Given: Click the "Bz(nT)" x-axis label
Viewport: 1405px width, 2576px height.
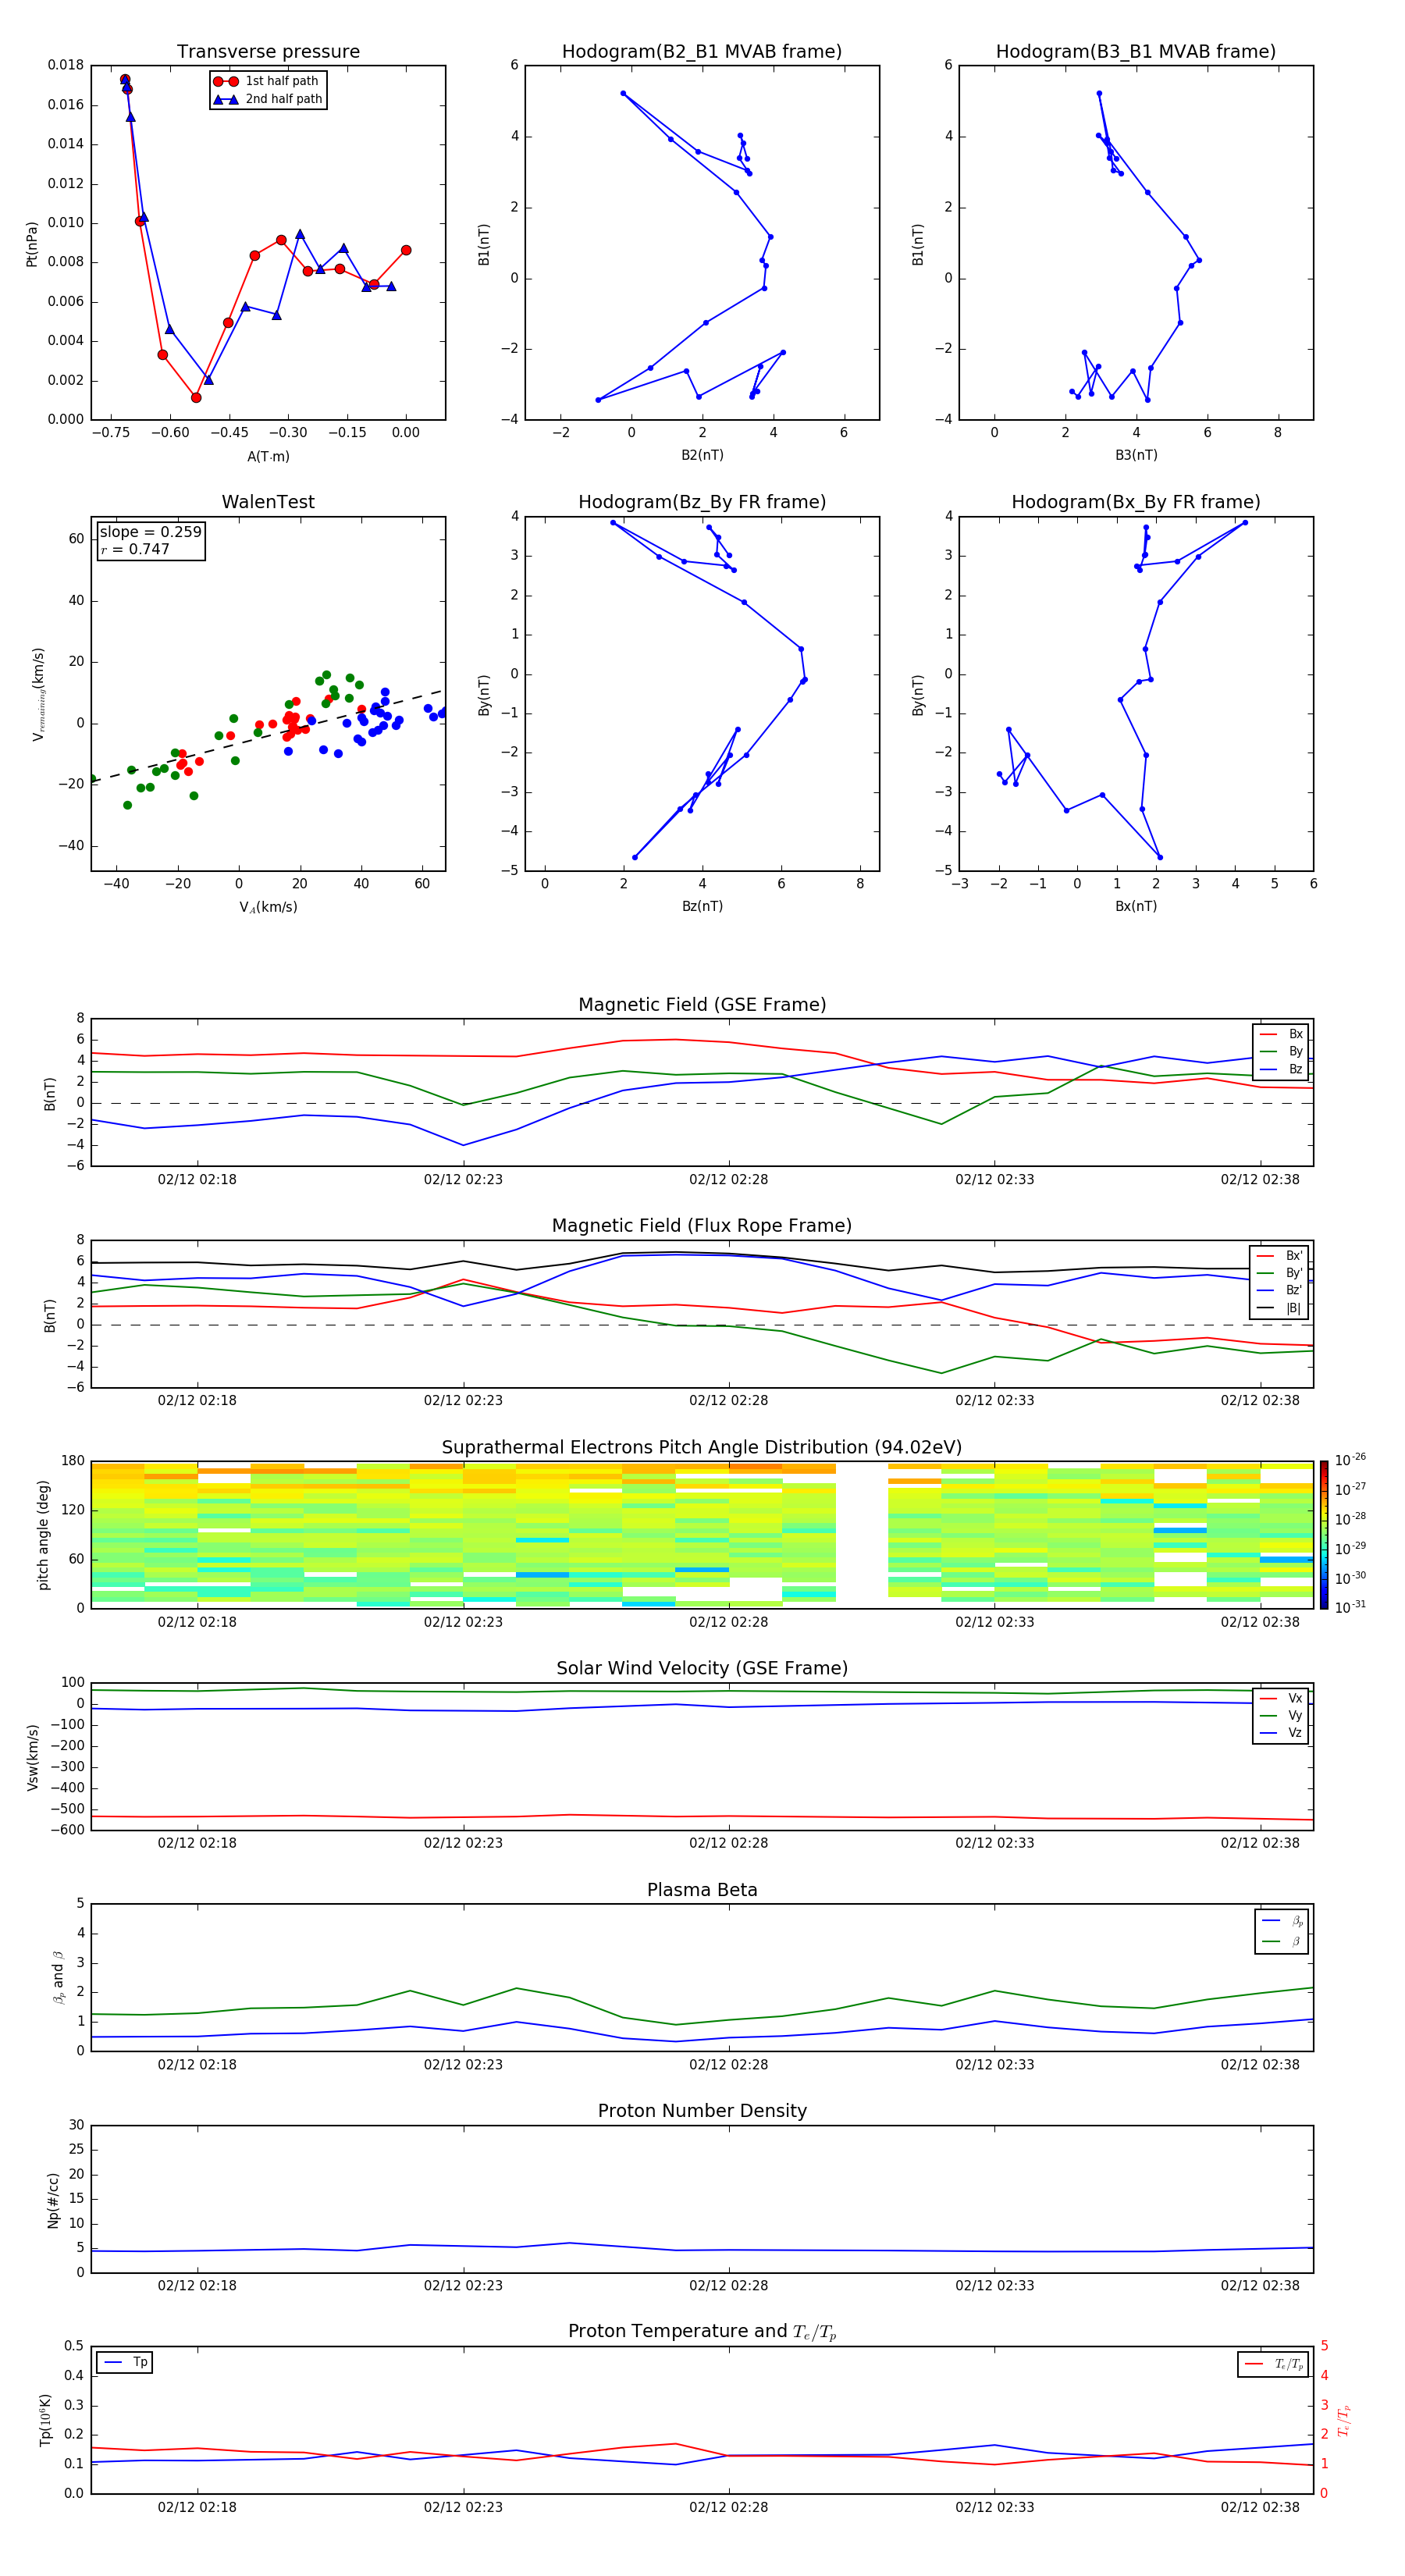Looking at the screenshot, I should point(702,906).
